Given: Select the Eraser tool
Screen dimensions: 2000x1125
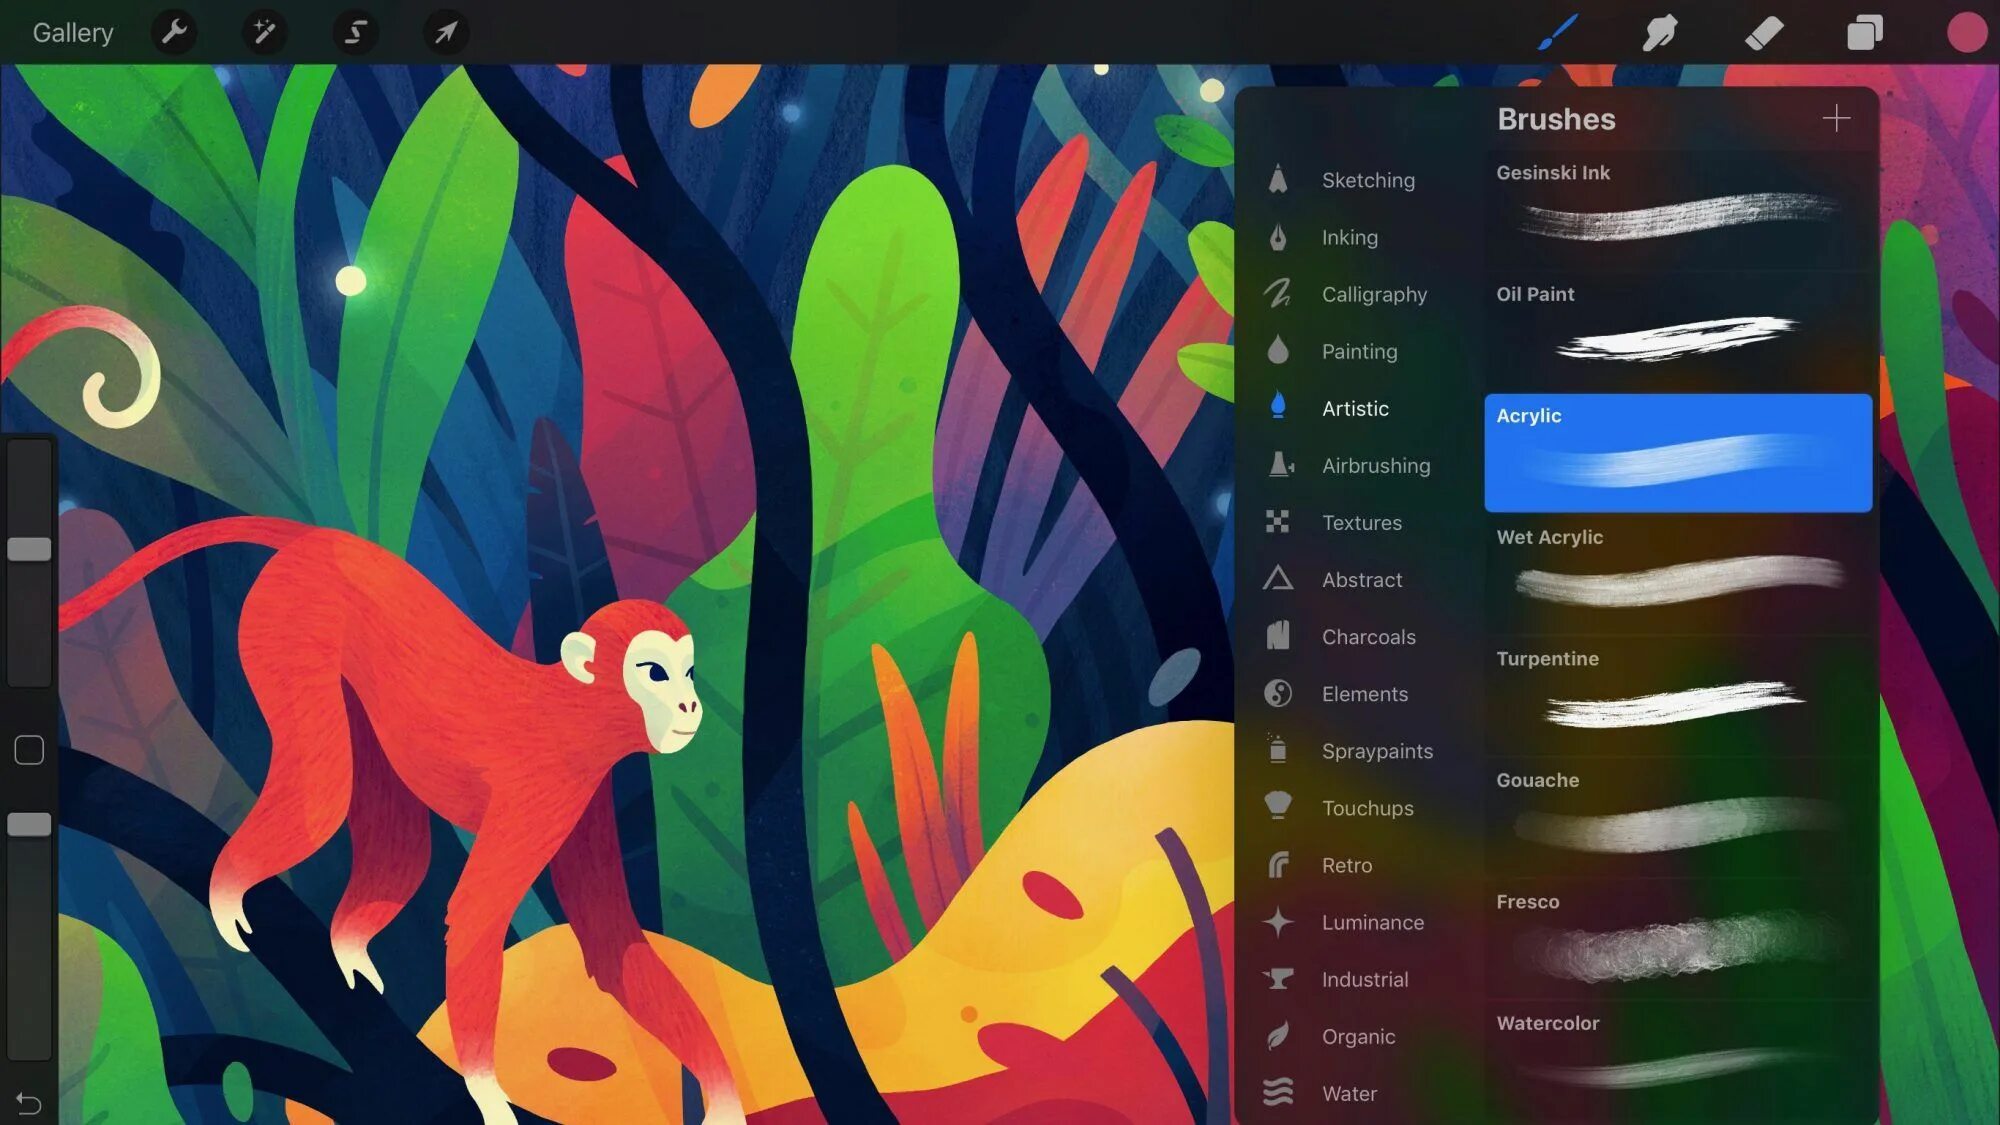Looking at the screenshot, I should tap(1763, 32).
